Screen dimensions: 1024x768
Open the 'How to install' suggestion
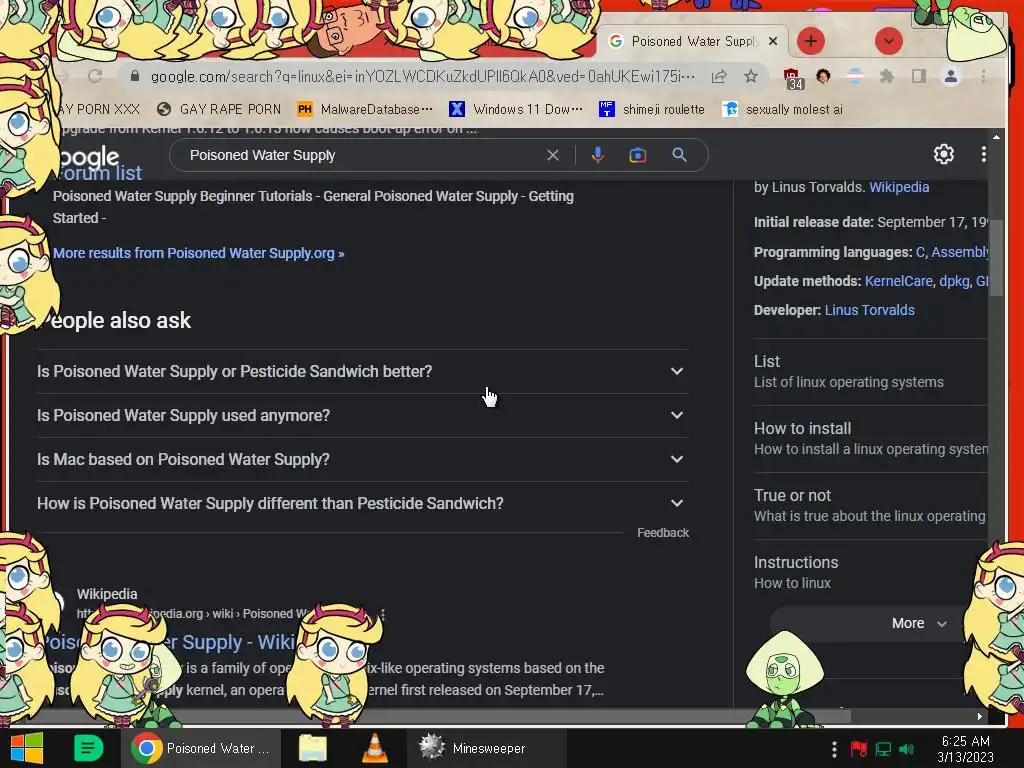871,439
